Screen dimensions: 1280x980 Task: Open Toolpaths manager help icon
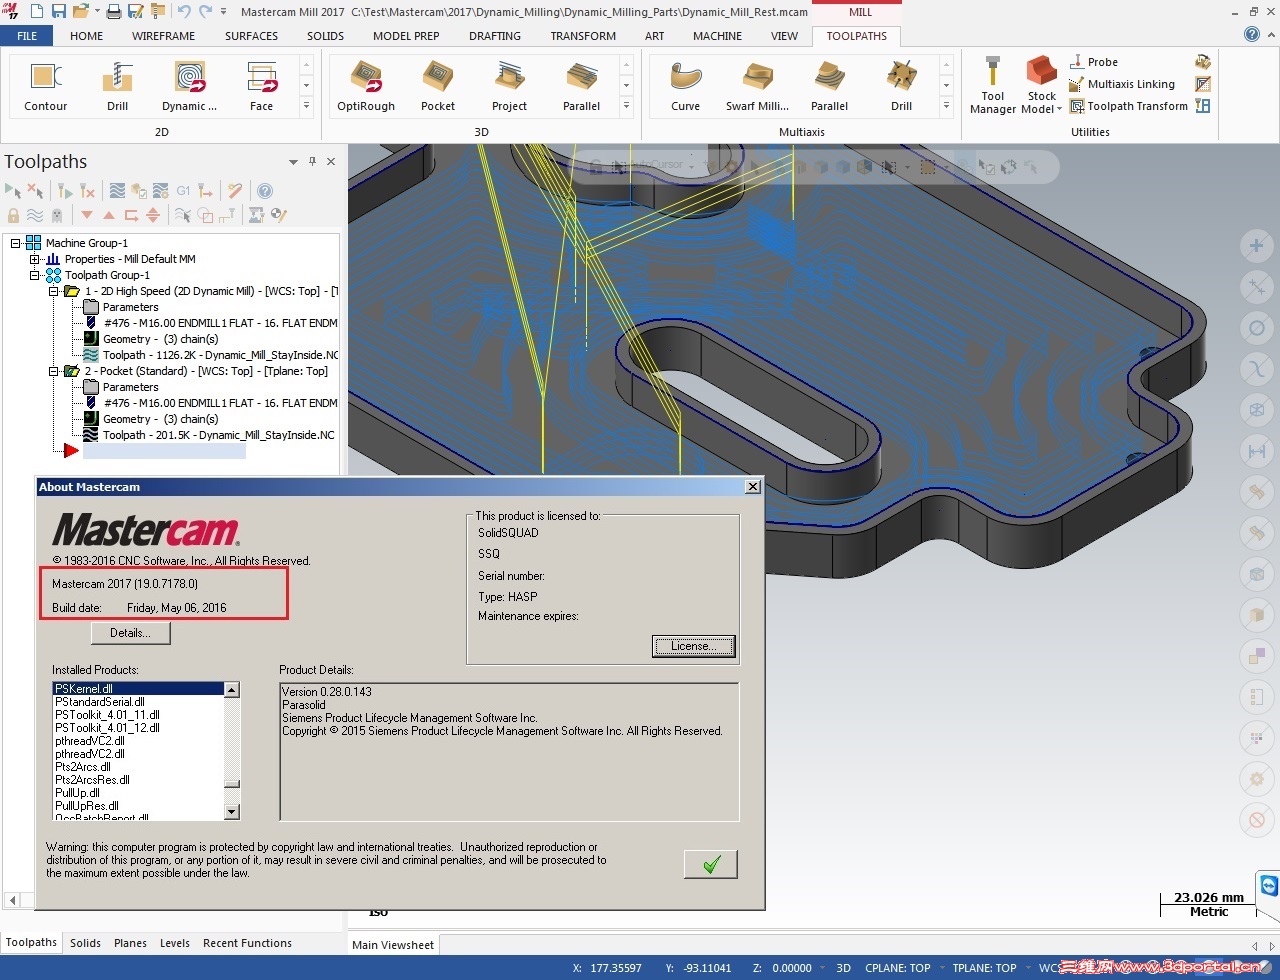click(265, 190)
